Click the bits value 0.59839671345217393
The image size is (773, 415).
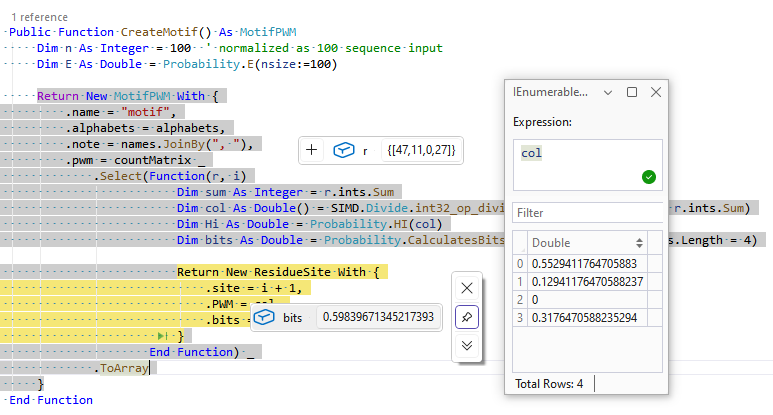tap(379, 317)
